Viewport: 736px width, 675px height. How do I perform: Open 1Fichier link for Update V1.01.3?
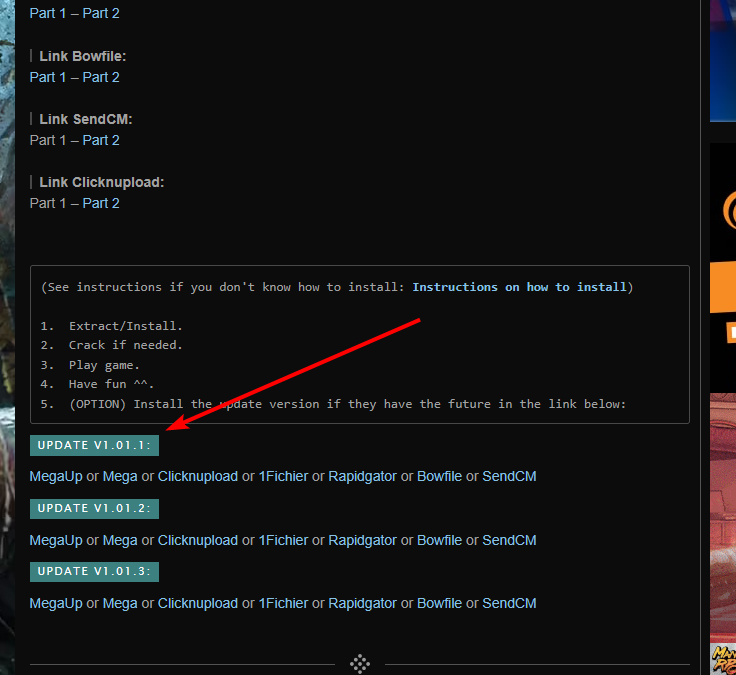[284, 603]
